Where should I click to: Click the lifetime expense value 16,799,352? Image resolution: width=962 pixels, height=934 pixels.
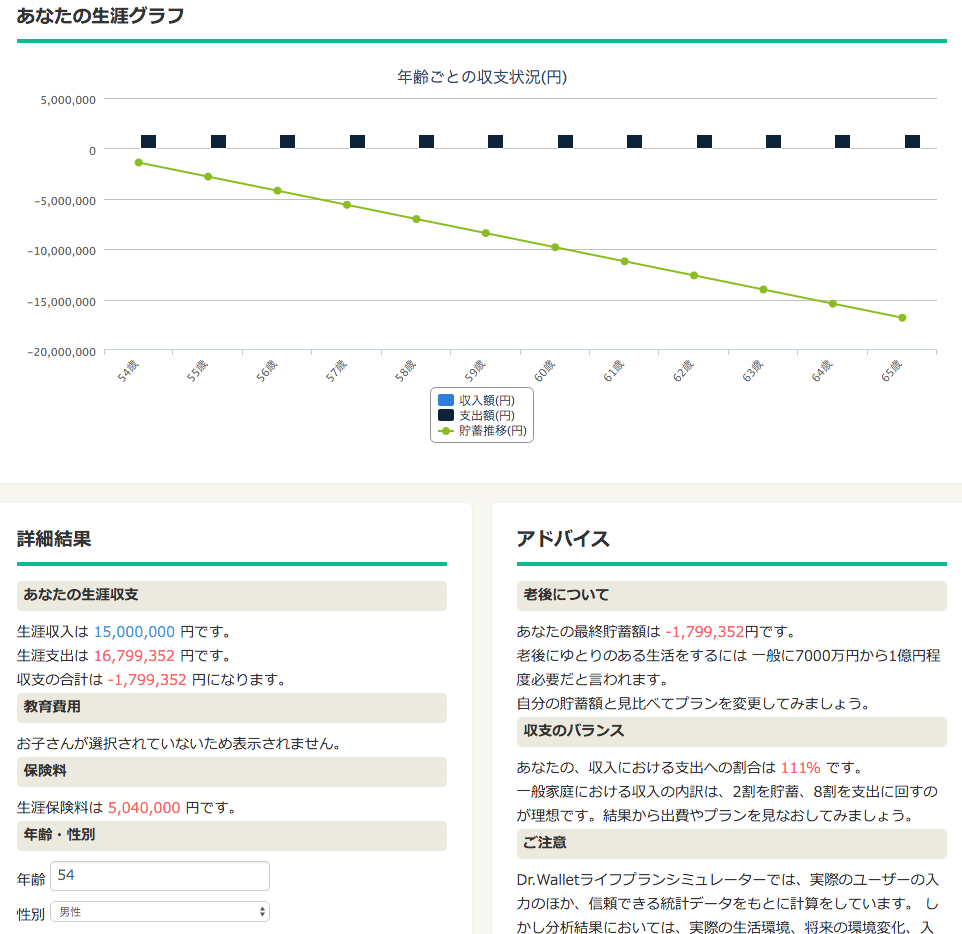tap(134, 655)
